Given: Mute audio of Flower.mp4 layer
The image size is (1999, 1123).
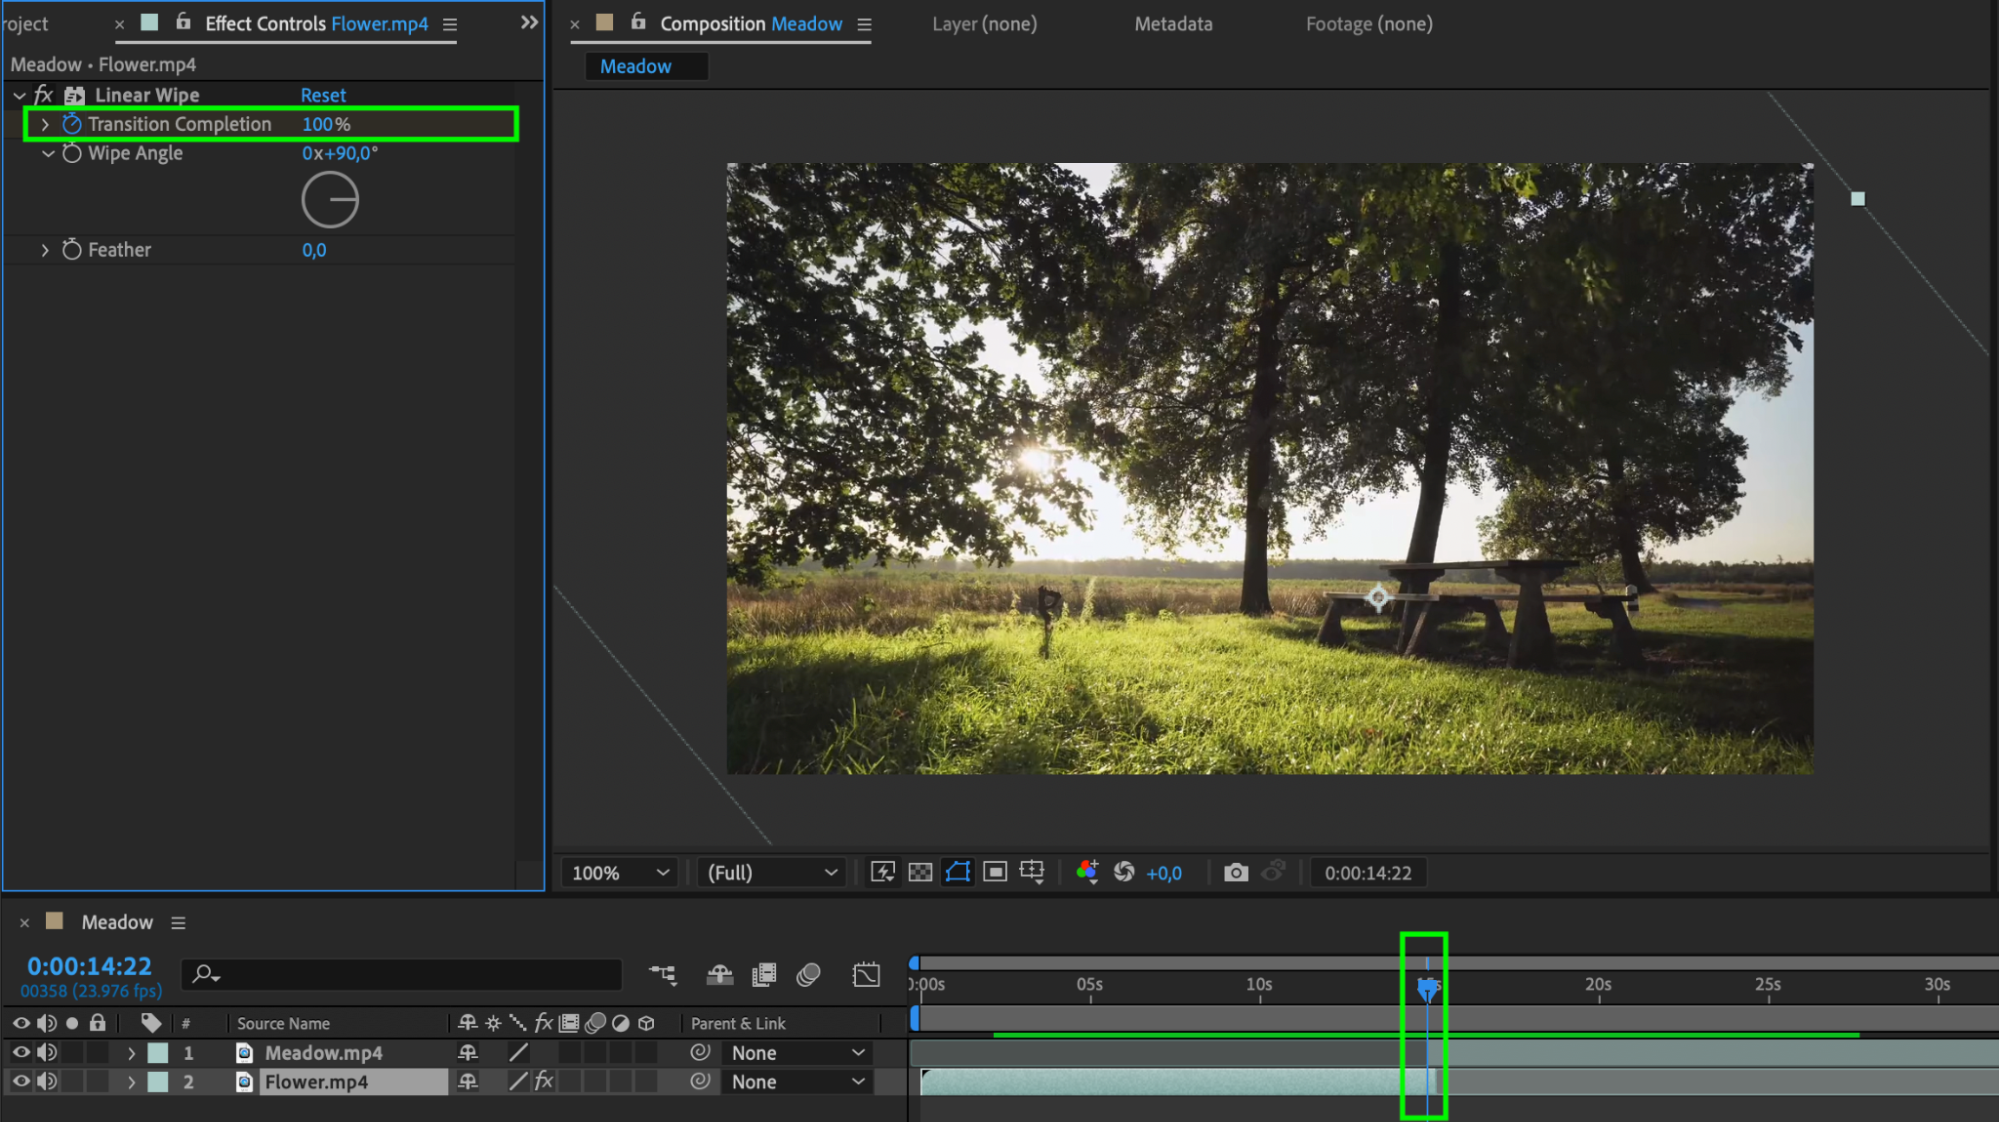Looking at the screenshot, I should (x=46, y=1082).
